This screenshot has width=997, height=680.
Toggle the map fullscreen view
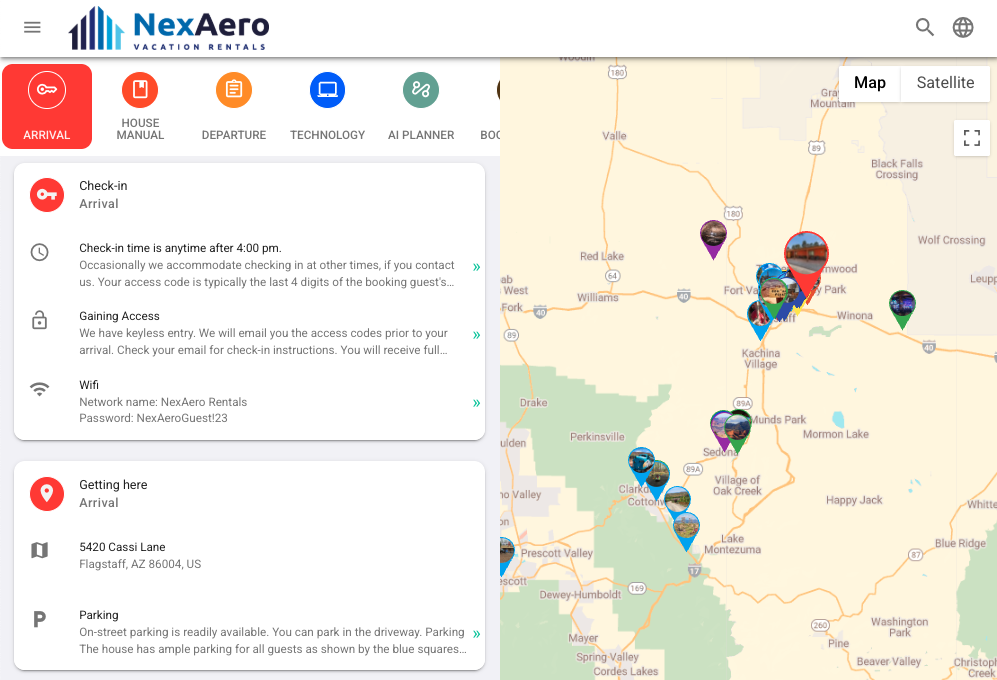tap(971, 138)
